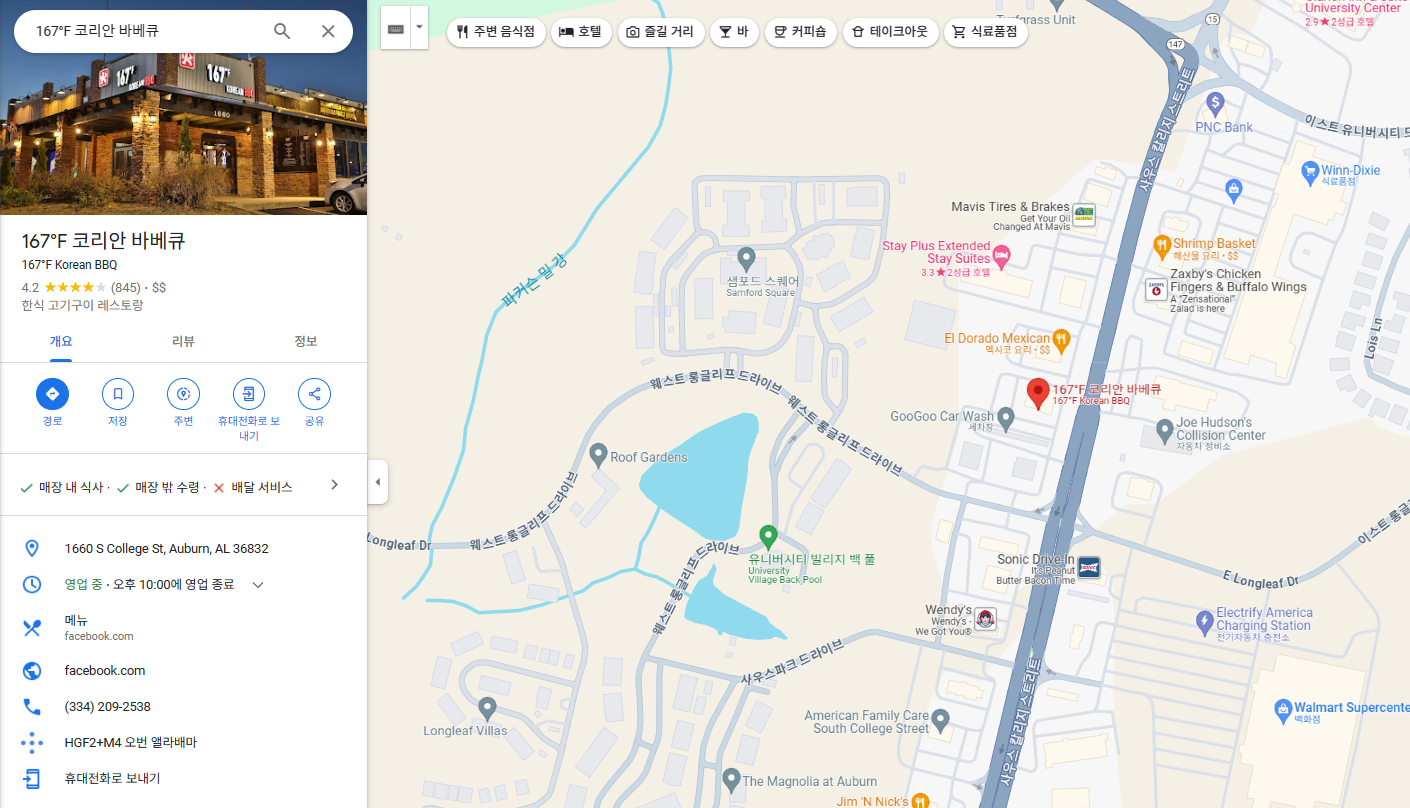Click the 휴대전화로 보내기 list row

click(183, 779)
